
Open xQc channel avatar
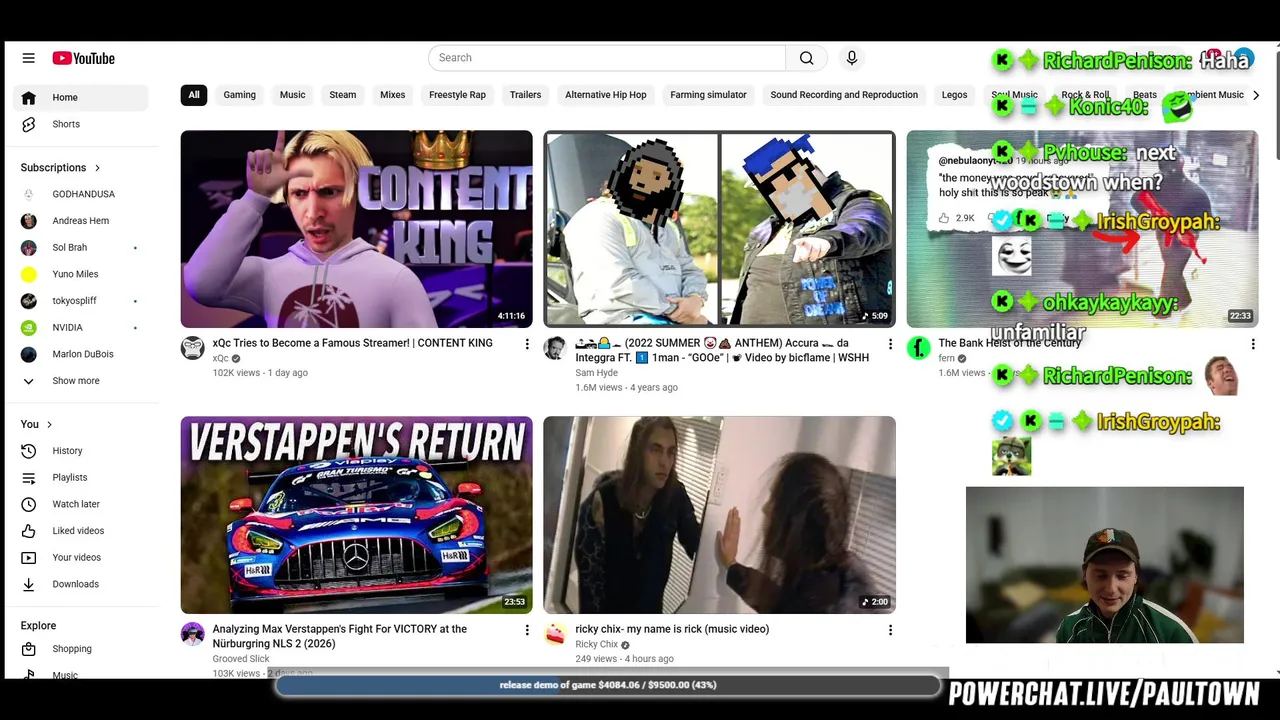[192, 348]
